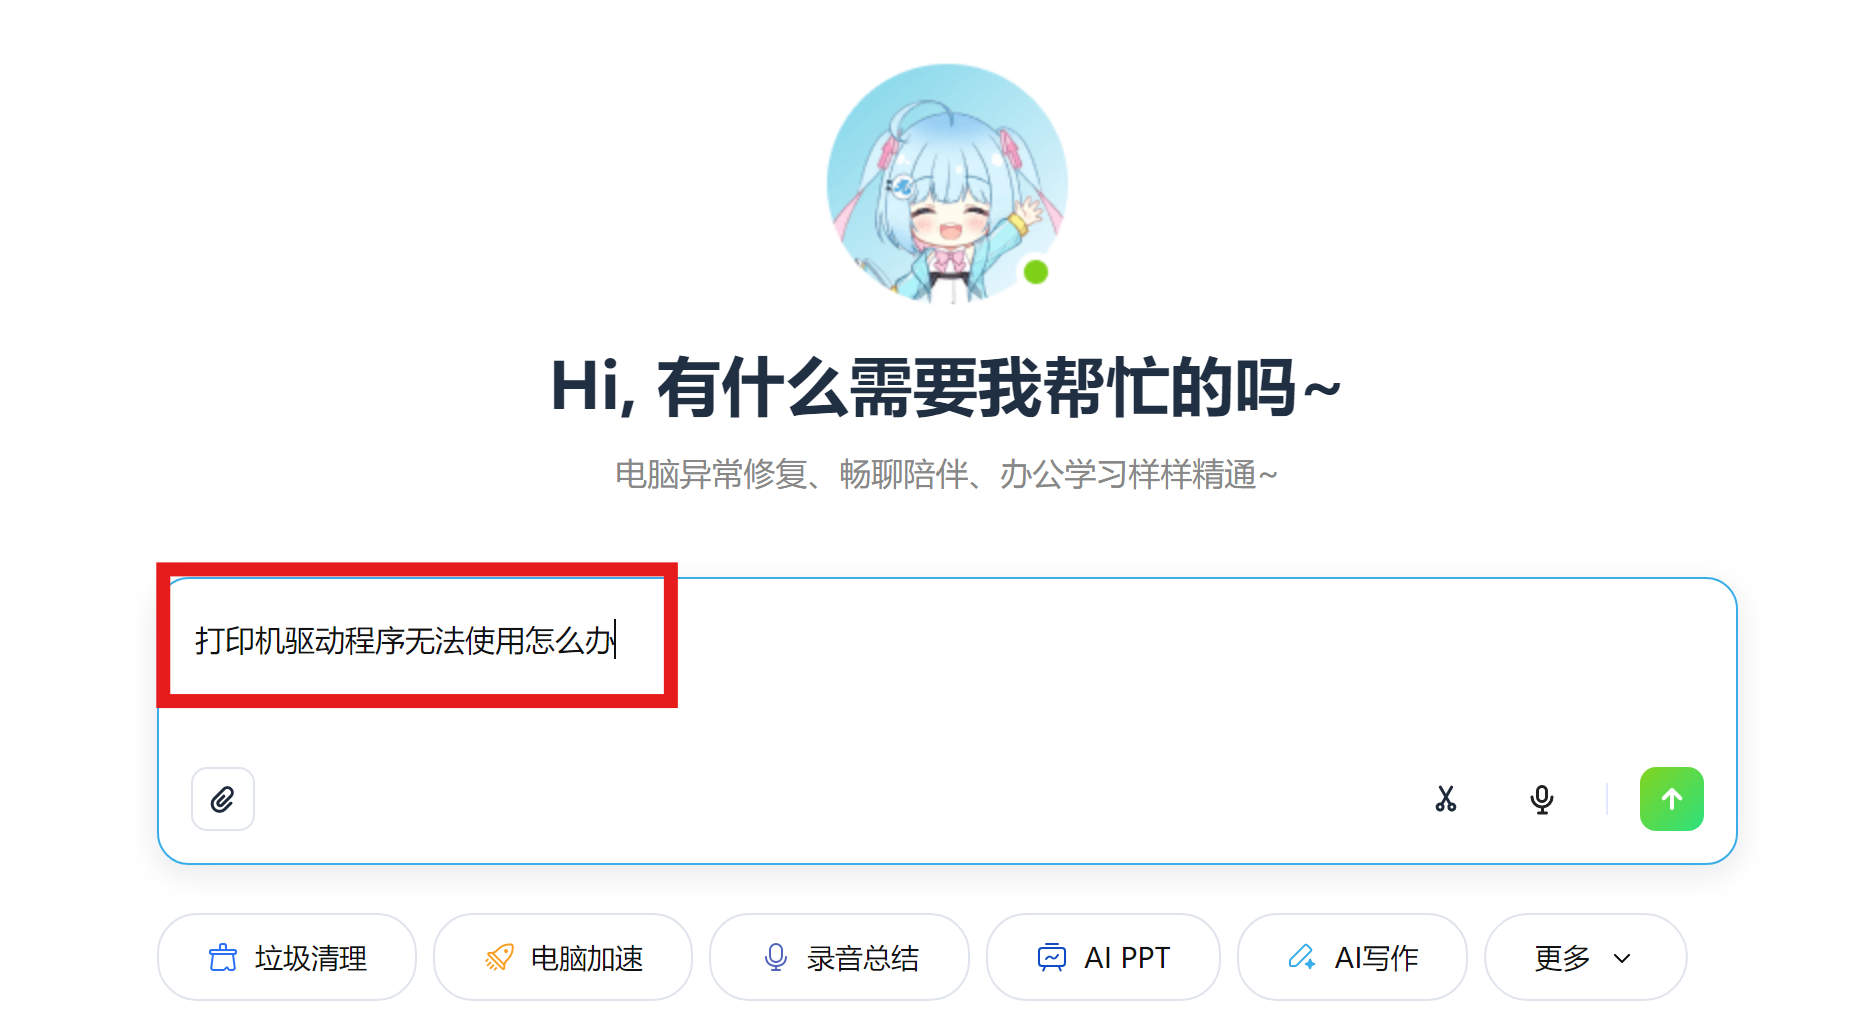Launch the AI PPT tool
The height and width of the screenshot is (1014, 1870).
[x=1103, y=957]
